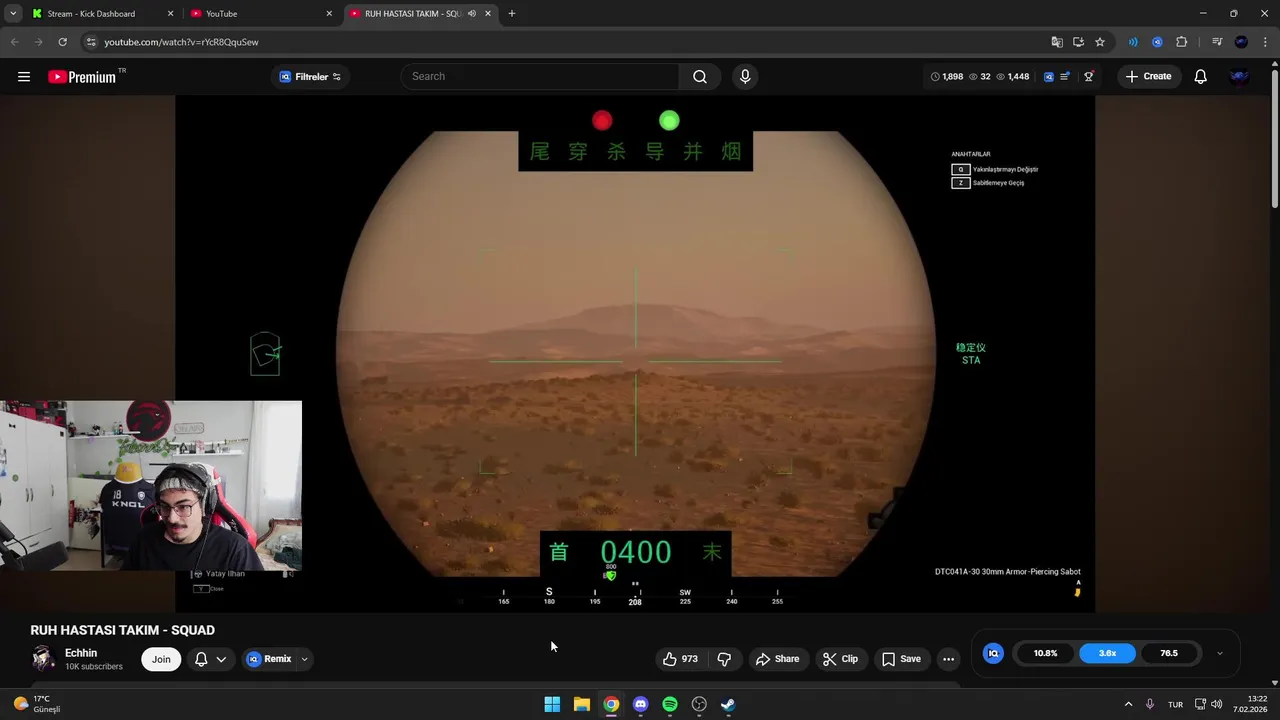1280x720 pixels.
Task: Open the trophy icon in stats bar
Action: (x=1089, y=77)
